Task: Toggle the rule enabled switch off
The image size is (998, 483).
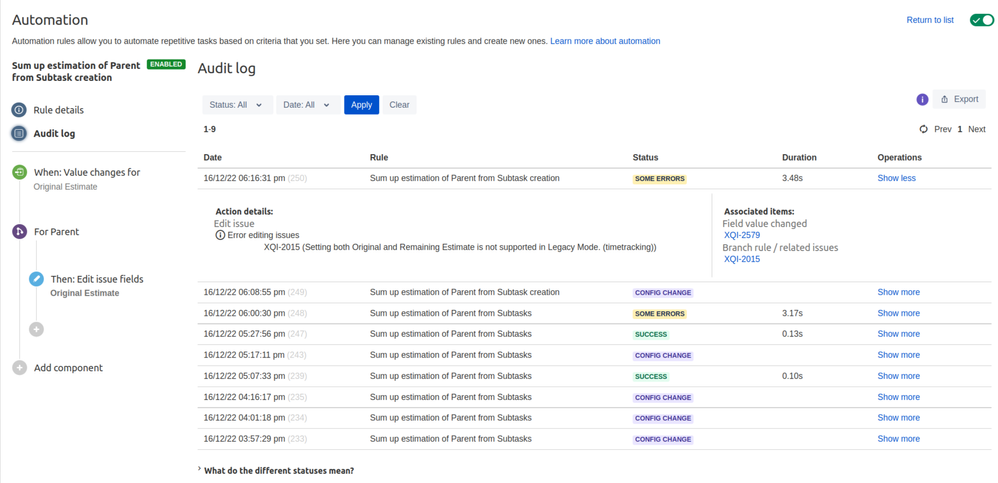Action: (981, 20)
